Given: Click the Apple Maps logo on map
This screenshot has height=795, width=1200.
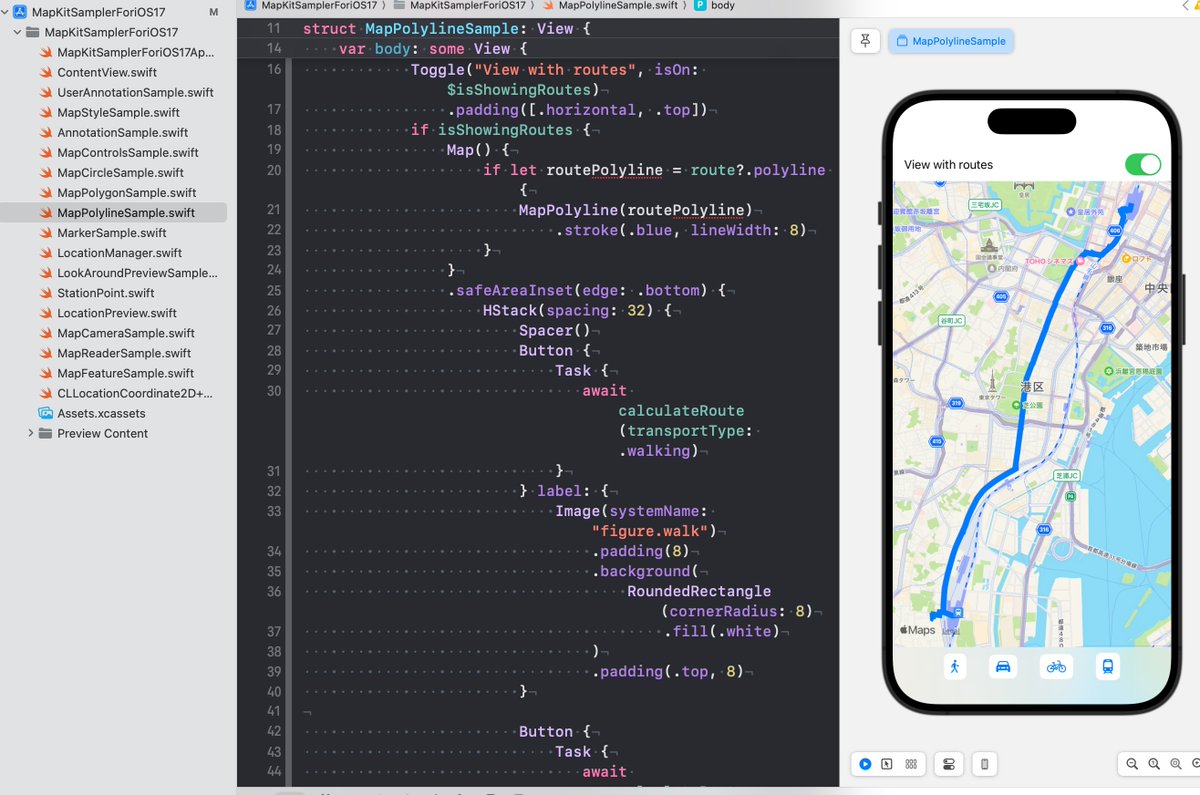Looking at the screenshot, I should pos(917,630).
